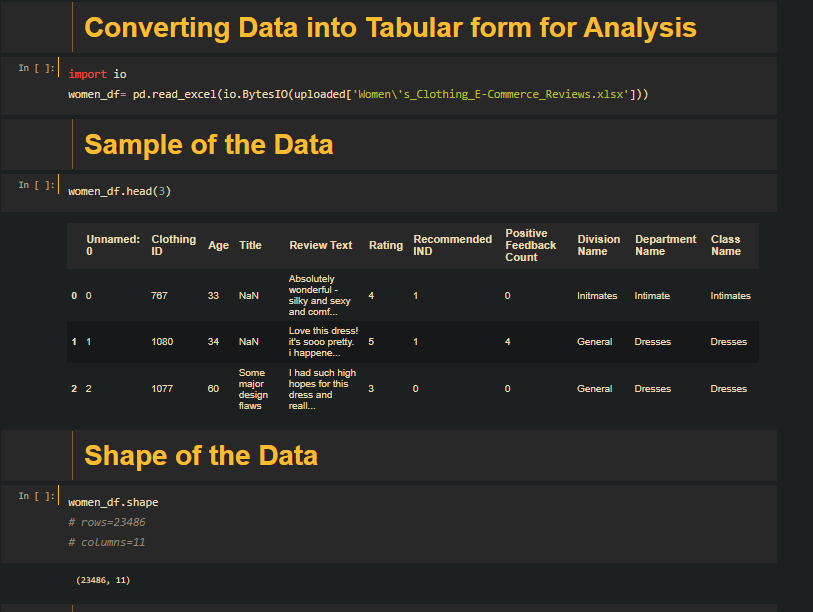The width and height of the screenshot is (813, 612).
Task: Click the NaN title in row 0
Action: (249, 296)
